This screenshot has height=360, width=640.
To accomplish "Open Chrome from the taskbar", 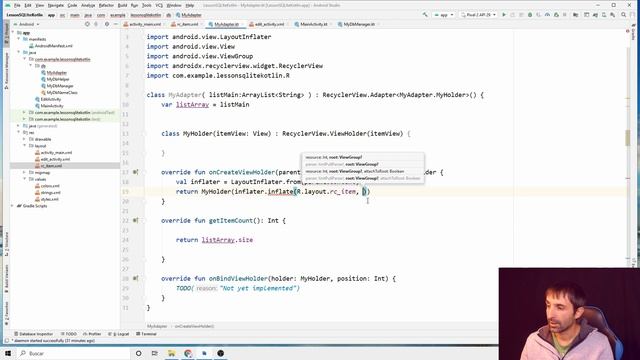I will tap(188, 353).
